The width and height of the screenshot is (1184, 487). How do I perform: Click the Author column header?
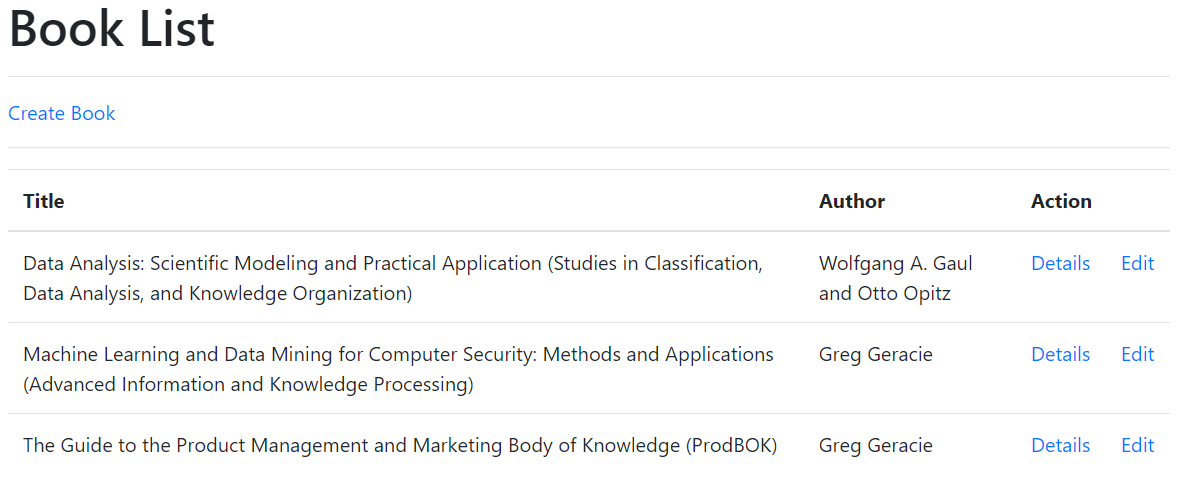coord(852,201)
